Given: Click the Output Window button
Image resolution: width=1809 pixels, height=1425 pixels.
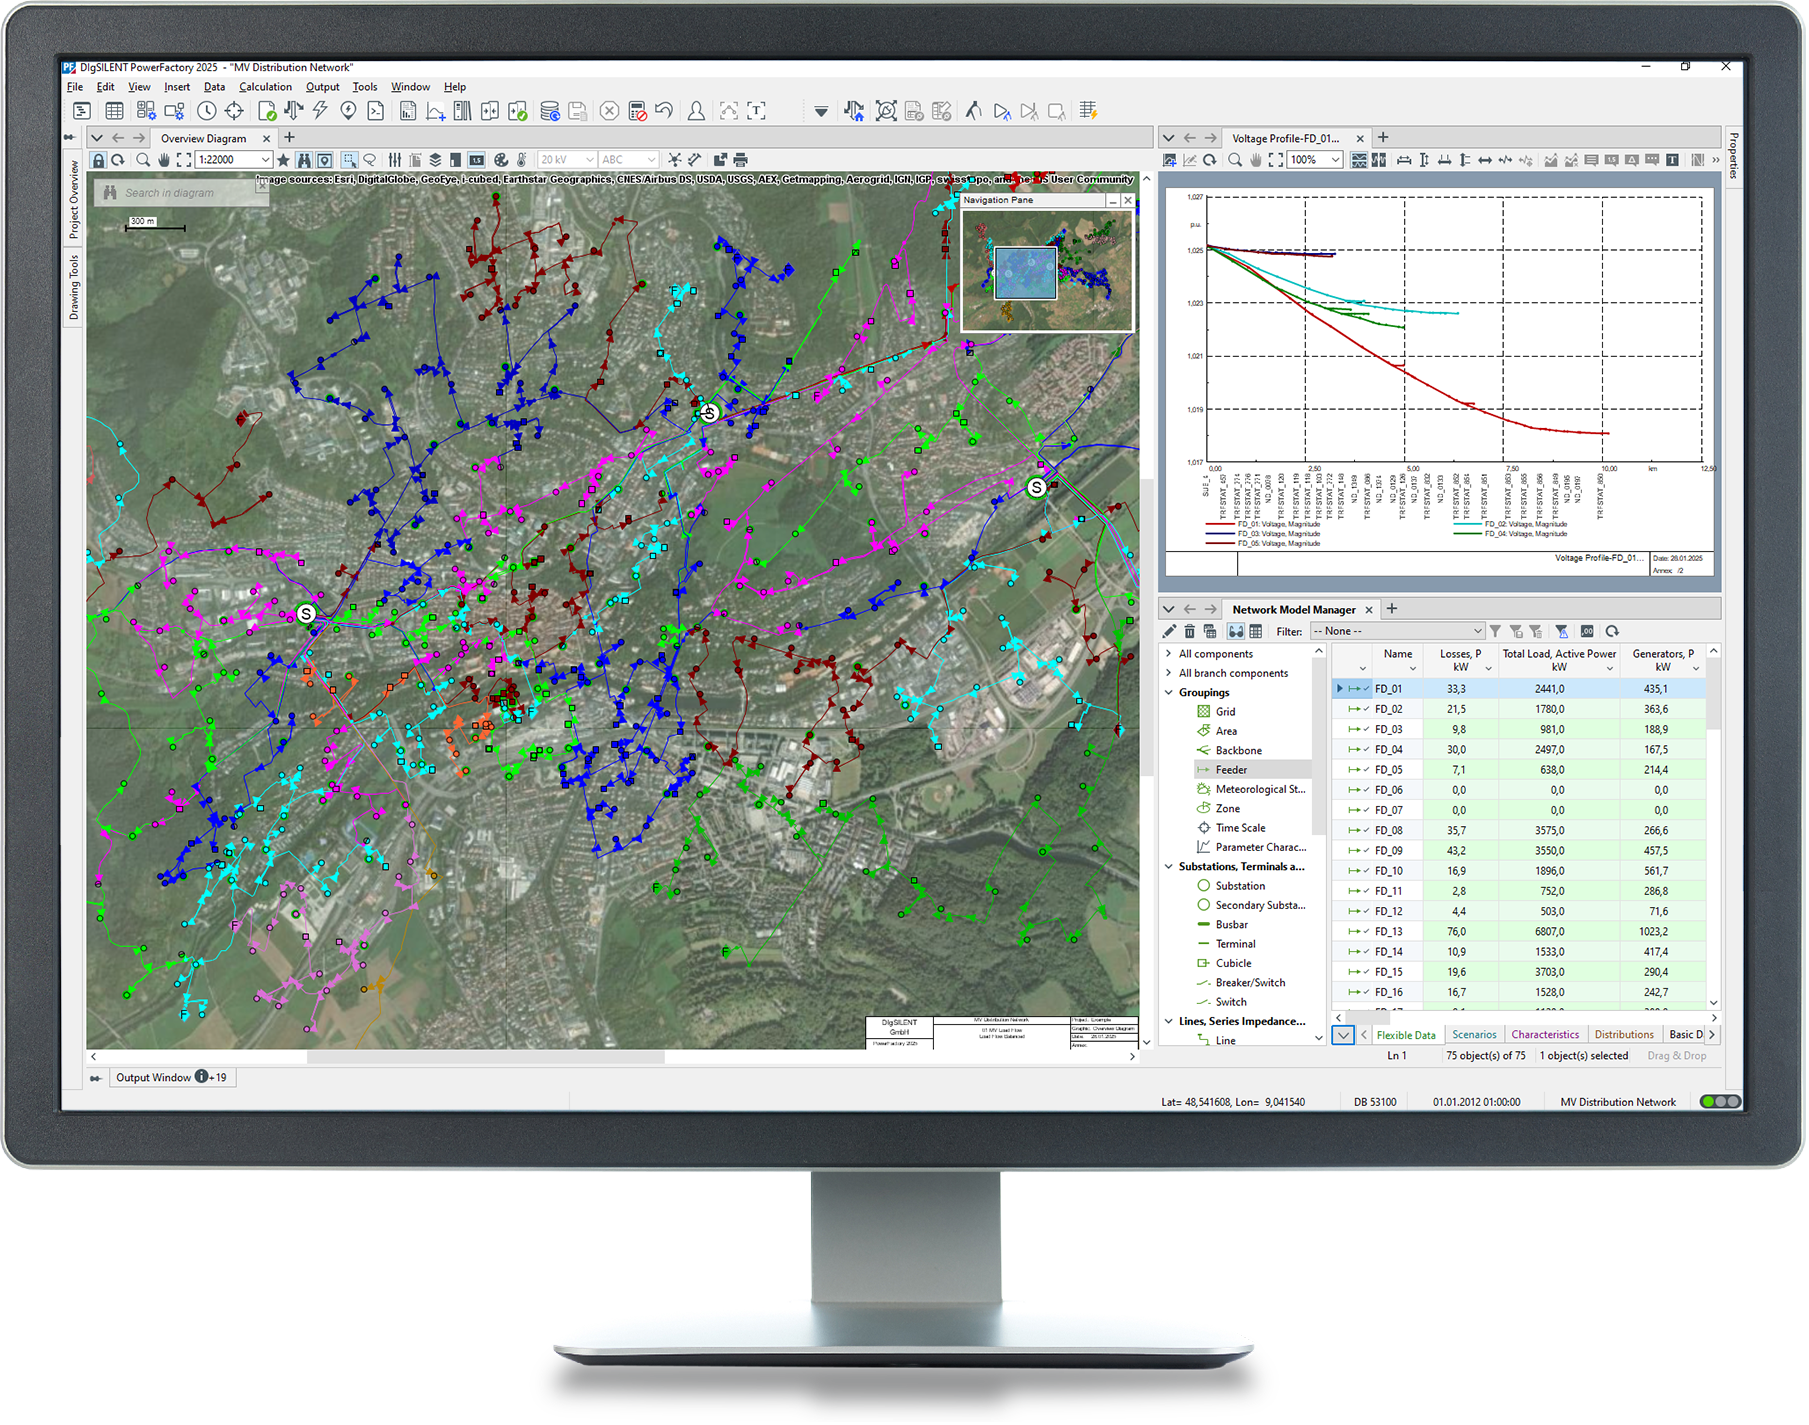Looking at the screenshot, I should point(153,1079).
